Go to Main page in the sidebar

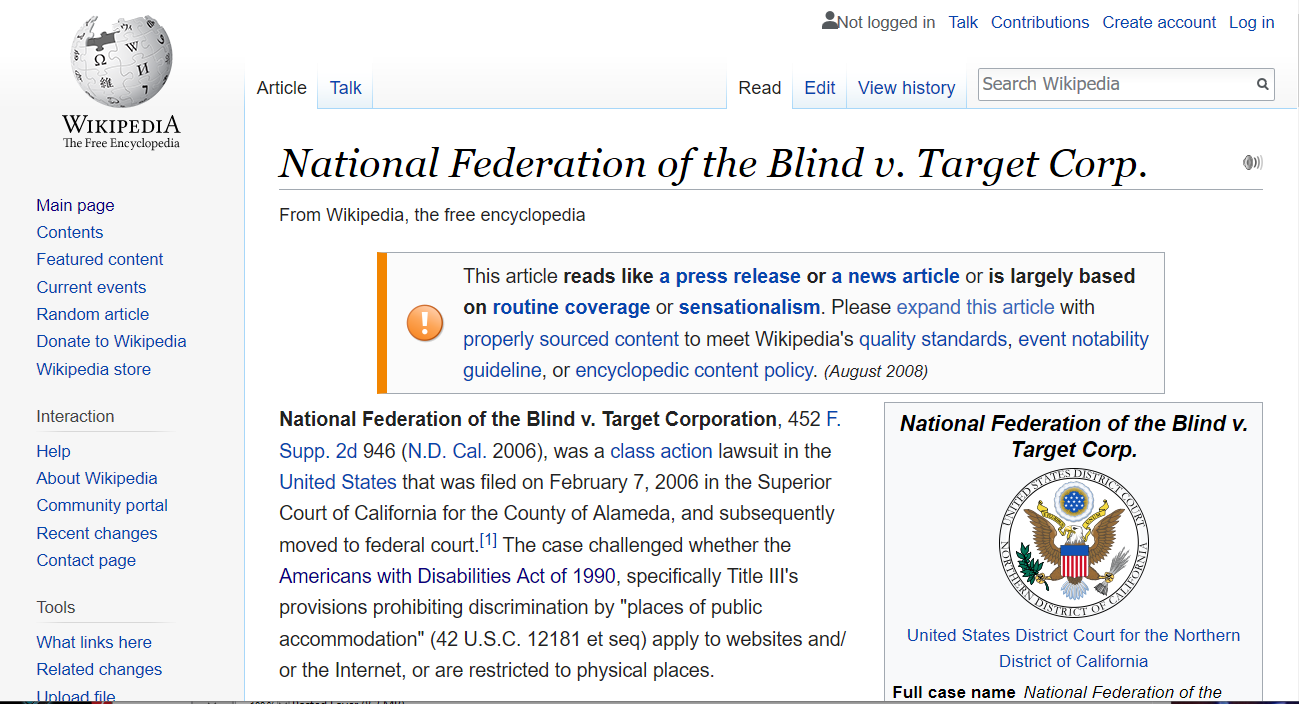76,205
